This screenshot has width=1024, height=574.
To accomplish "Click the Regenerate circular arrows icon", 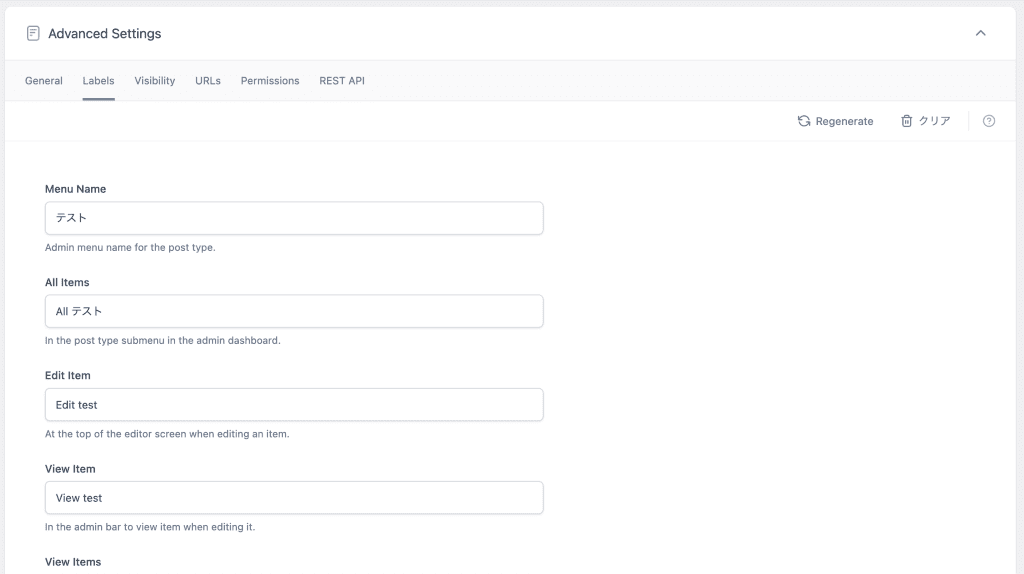I will pyautogui.click(x=804, y=121).
